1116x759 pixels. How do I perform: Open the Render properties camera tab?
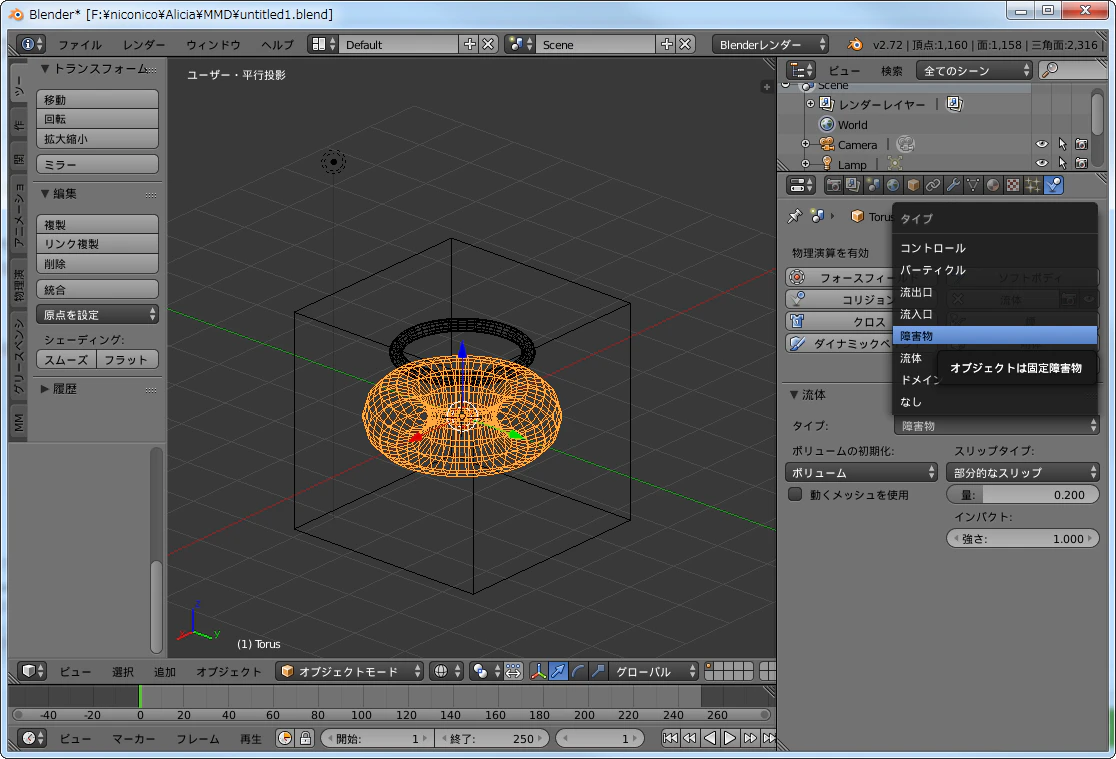[833, 185]
